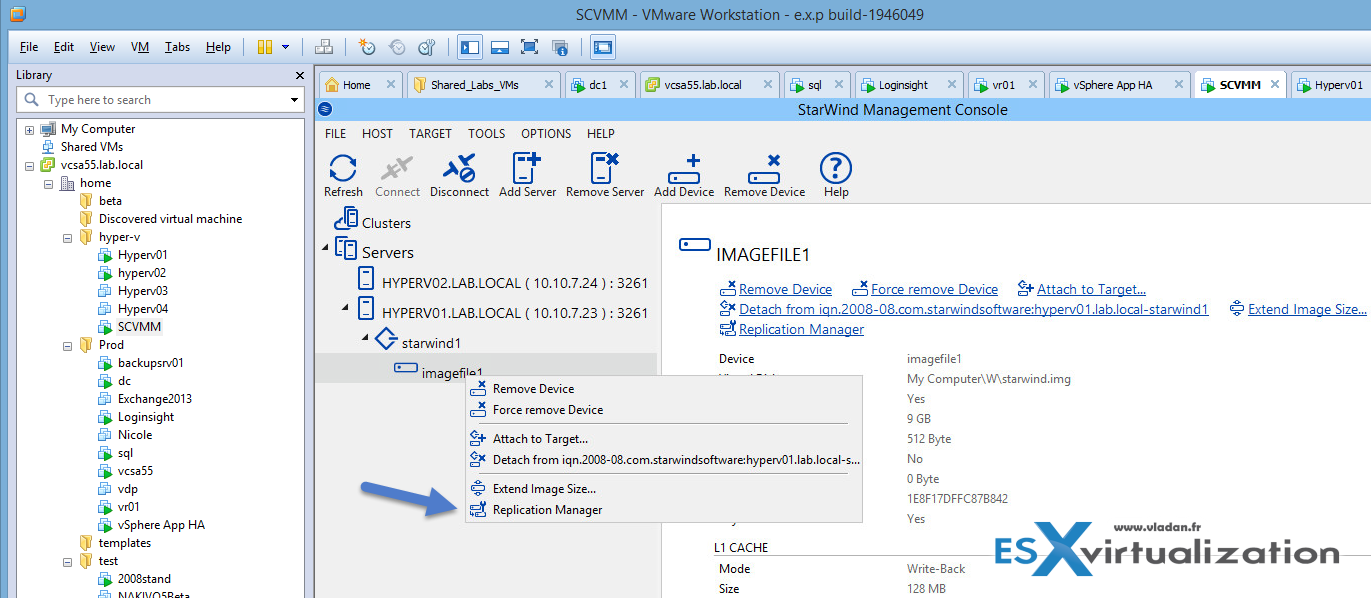Viewport: 1371px width, 598px height.
Task: Select Exchange2013 VM in Library
Action: [x=154, y=399]
